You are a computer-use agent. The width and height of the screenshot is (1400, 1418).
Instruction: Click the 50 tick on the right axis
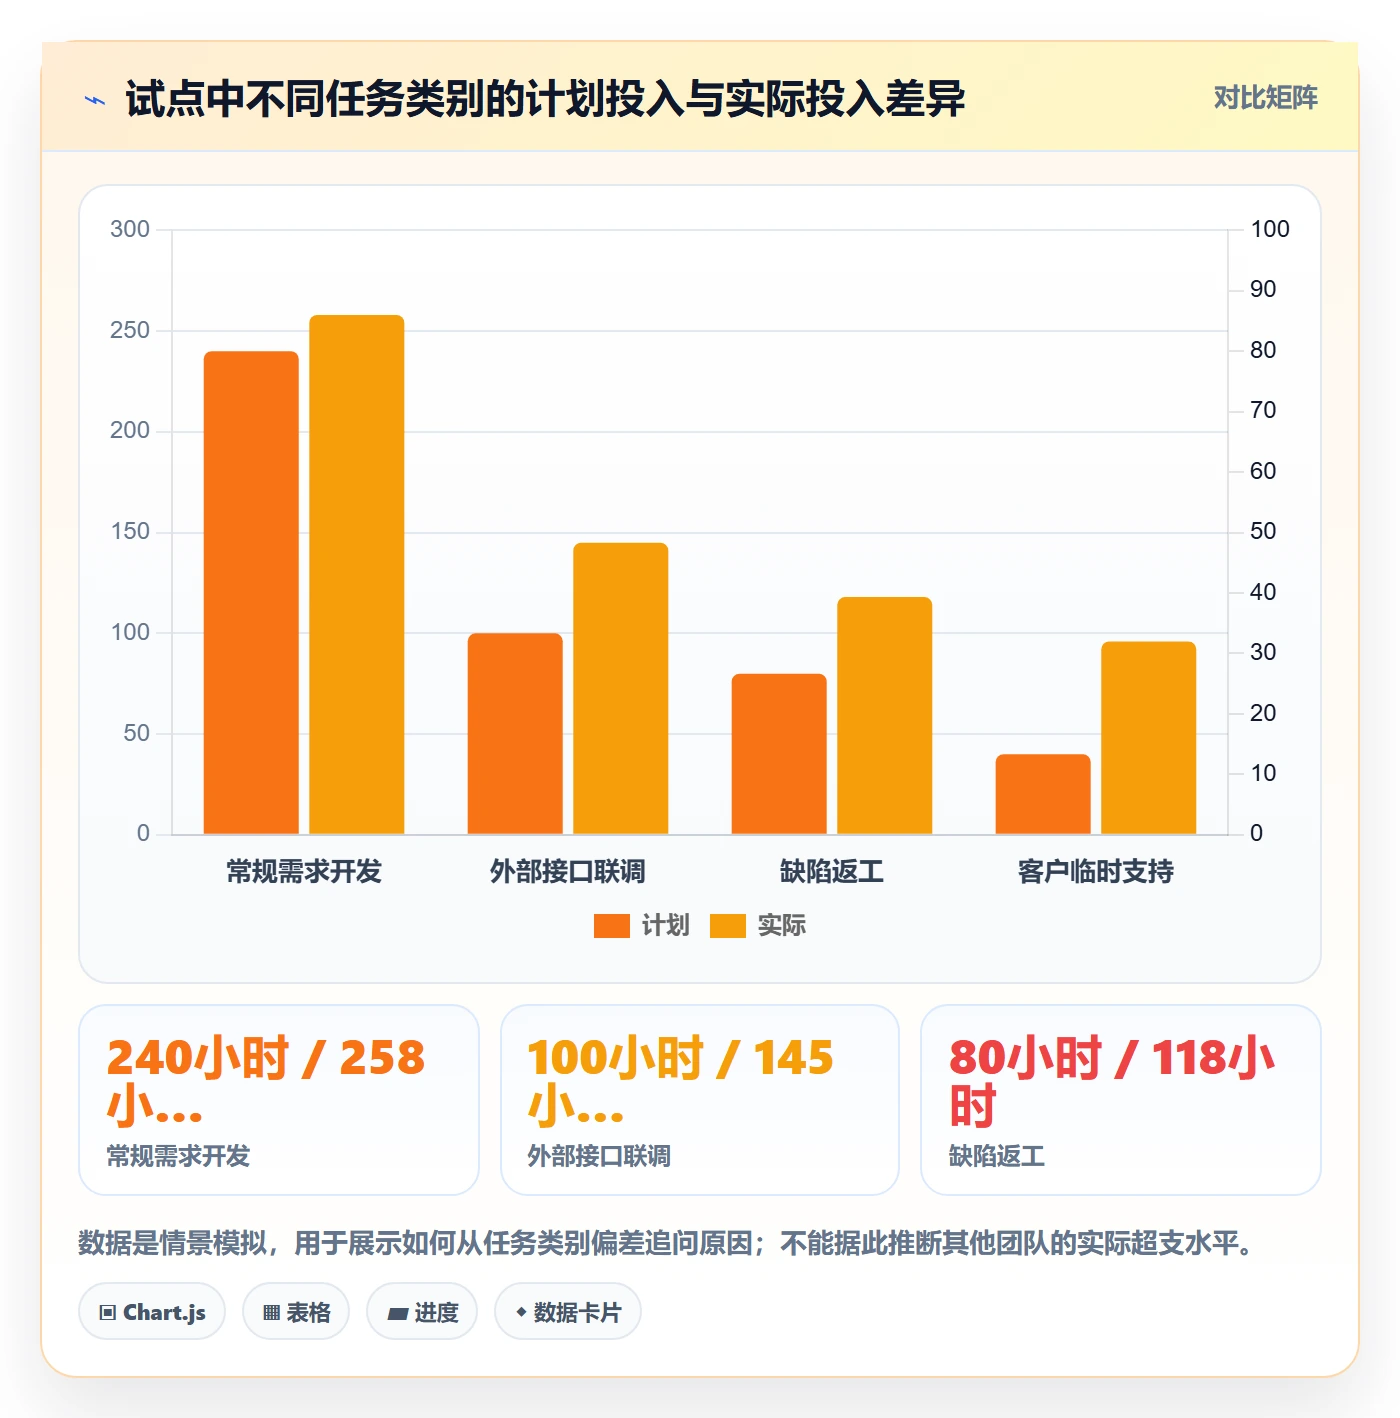(x=1263, y=531)
